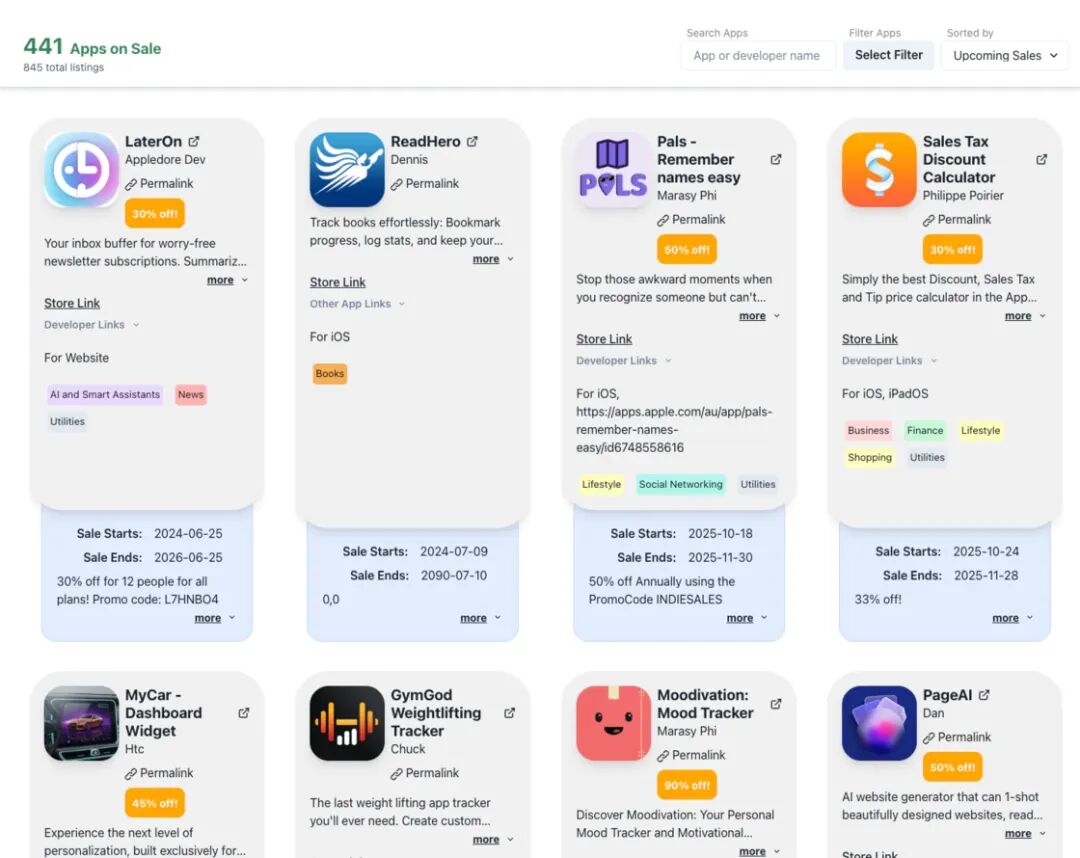The image size is (1080, 858).
Task: Expand ReadHero description with more
Action: (x=493, y=260)
